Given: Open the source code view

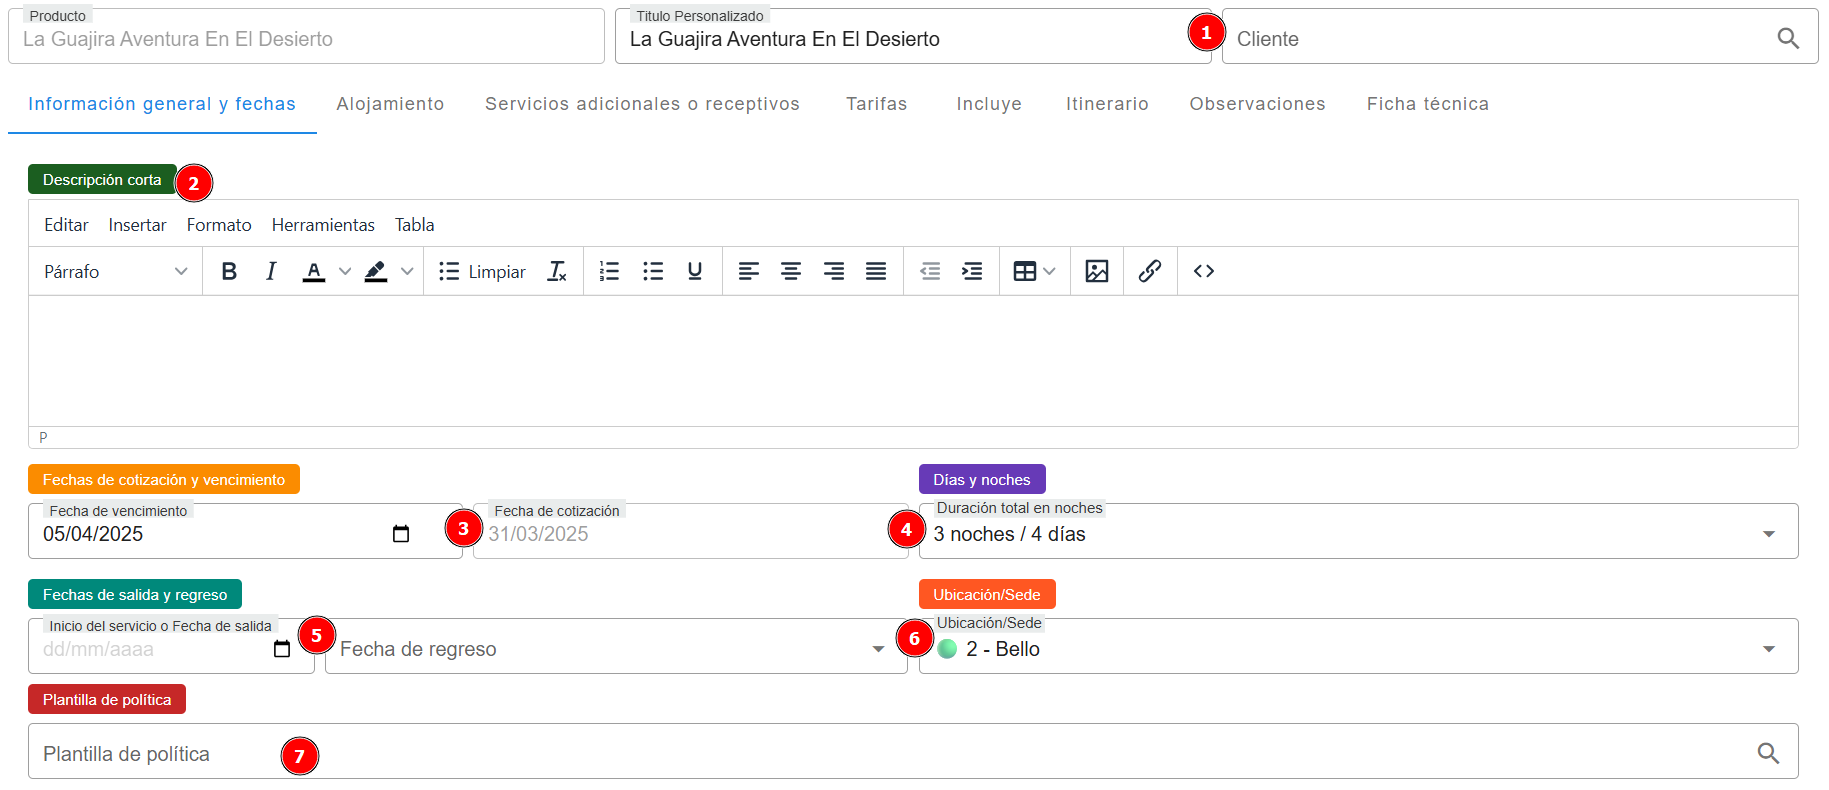Looking at the screenshot, I should pyautogui.click(x=1203, y=271).
